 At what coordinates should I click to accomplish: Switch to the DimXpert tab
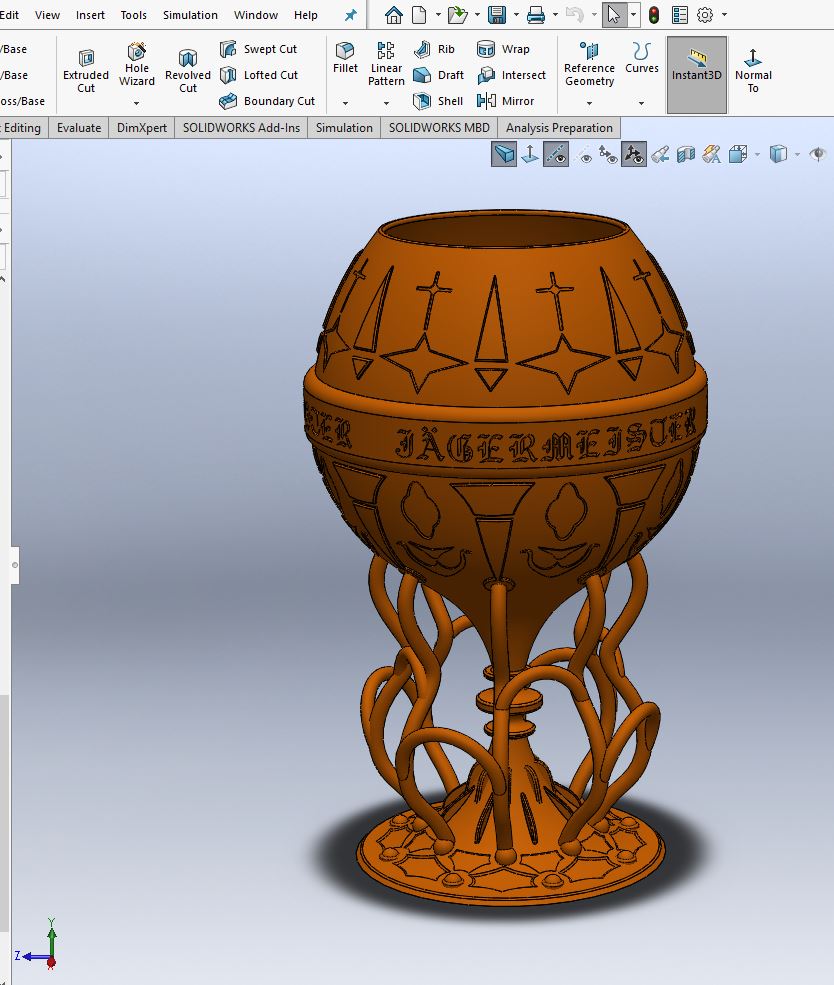(142, 128)
